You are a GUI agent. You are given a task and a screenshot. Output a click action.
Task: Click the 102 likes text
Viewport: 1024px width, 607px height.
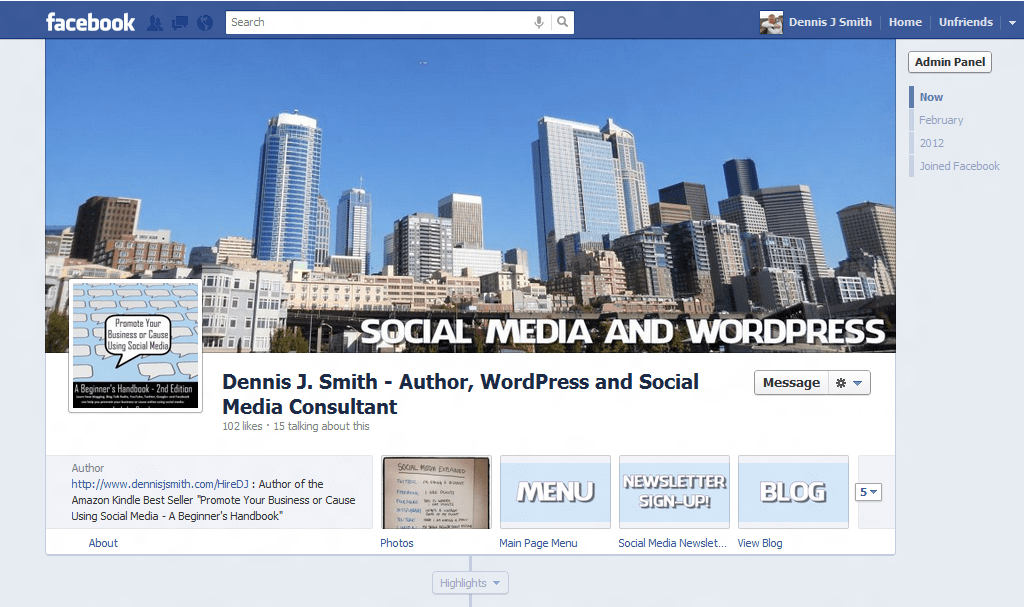point(242,426)
